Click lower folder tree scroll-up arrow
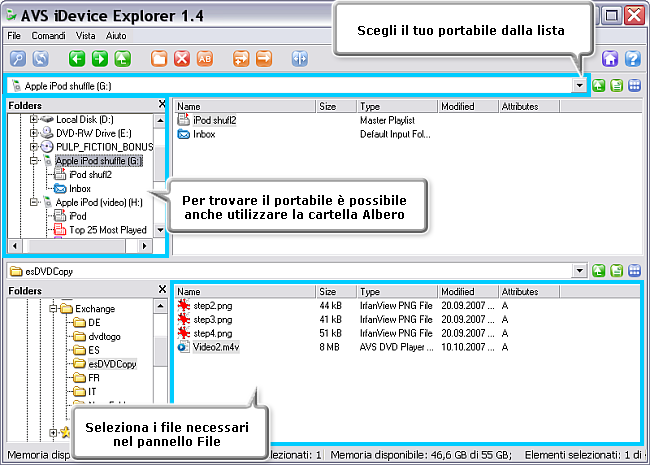 [x=160, y=306]
